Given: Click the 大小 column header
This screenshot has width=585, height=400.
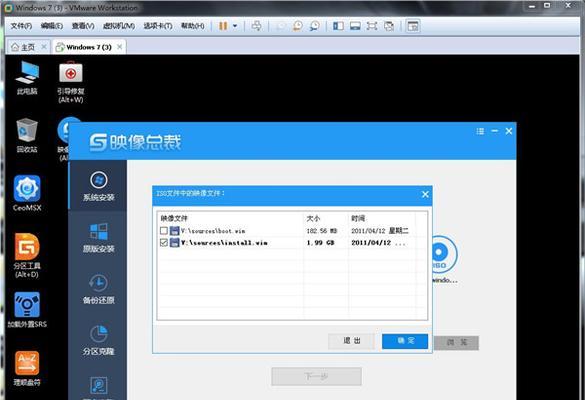Looking at the screenshot, I should click(x=326, y=218).
